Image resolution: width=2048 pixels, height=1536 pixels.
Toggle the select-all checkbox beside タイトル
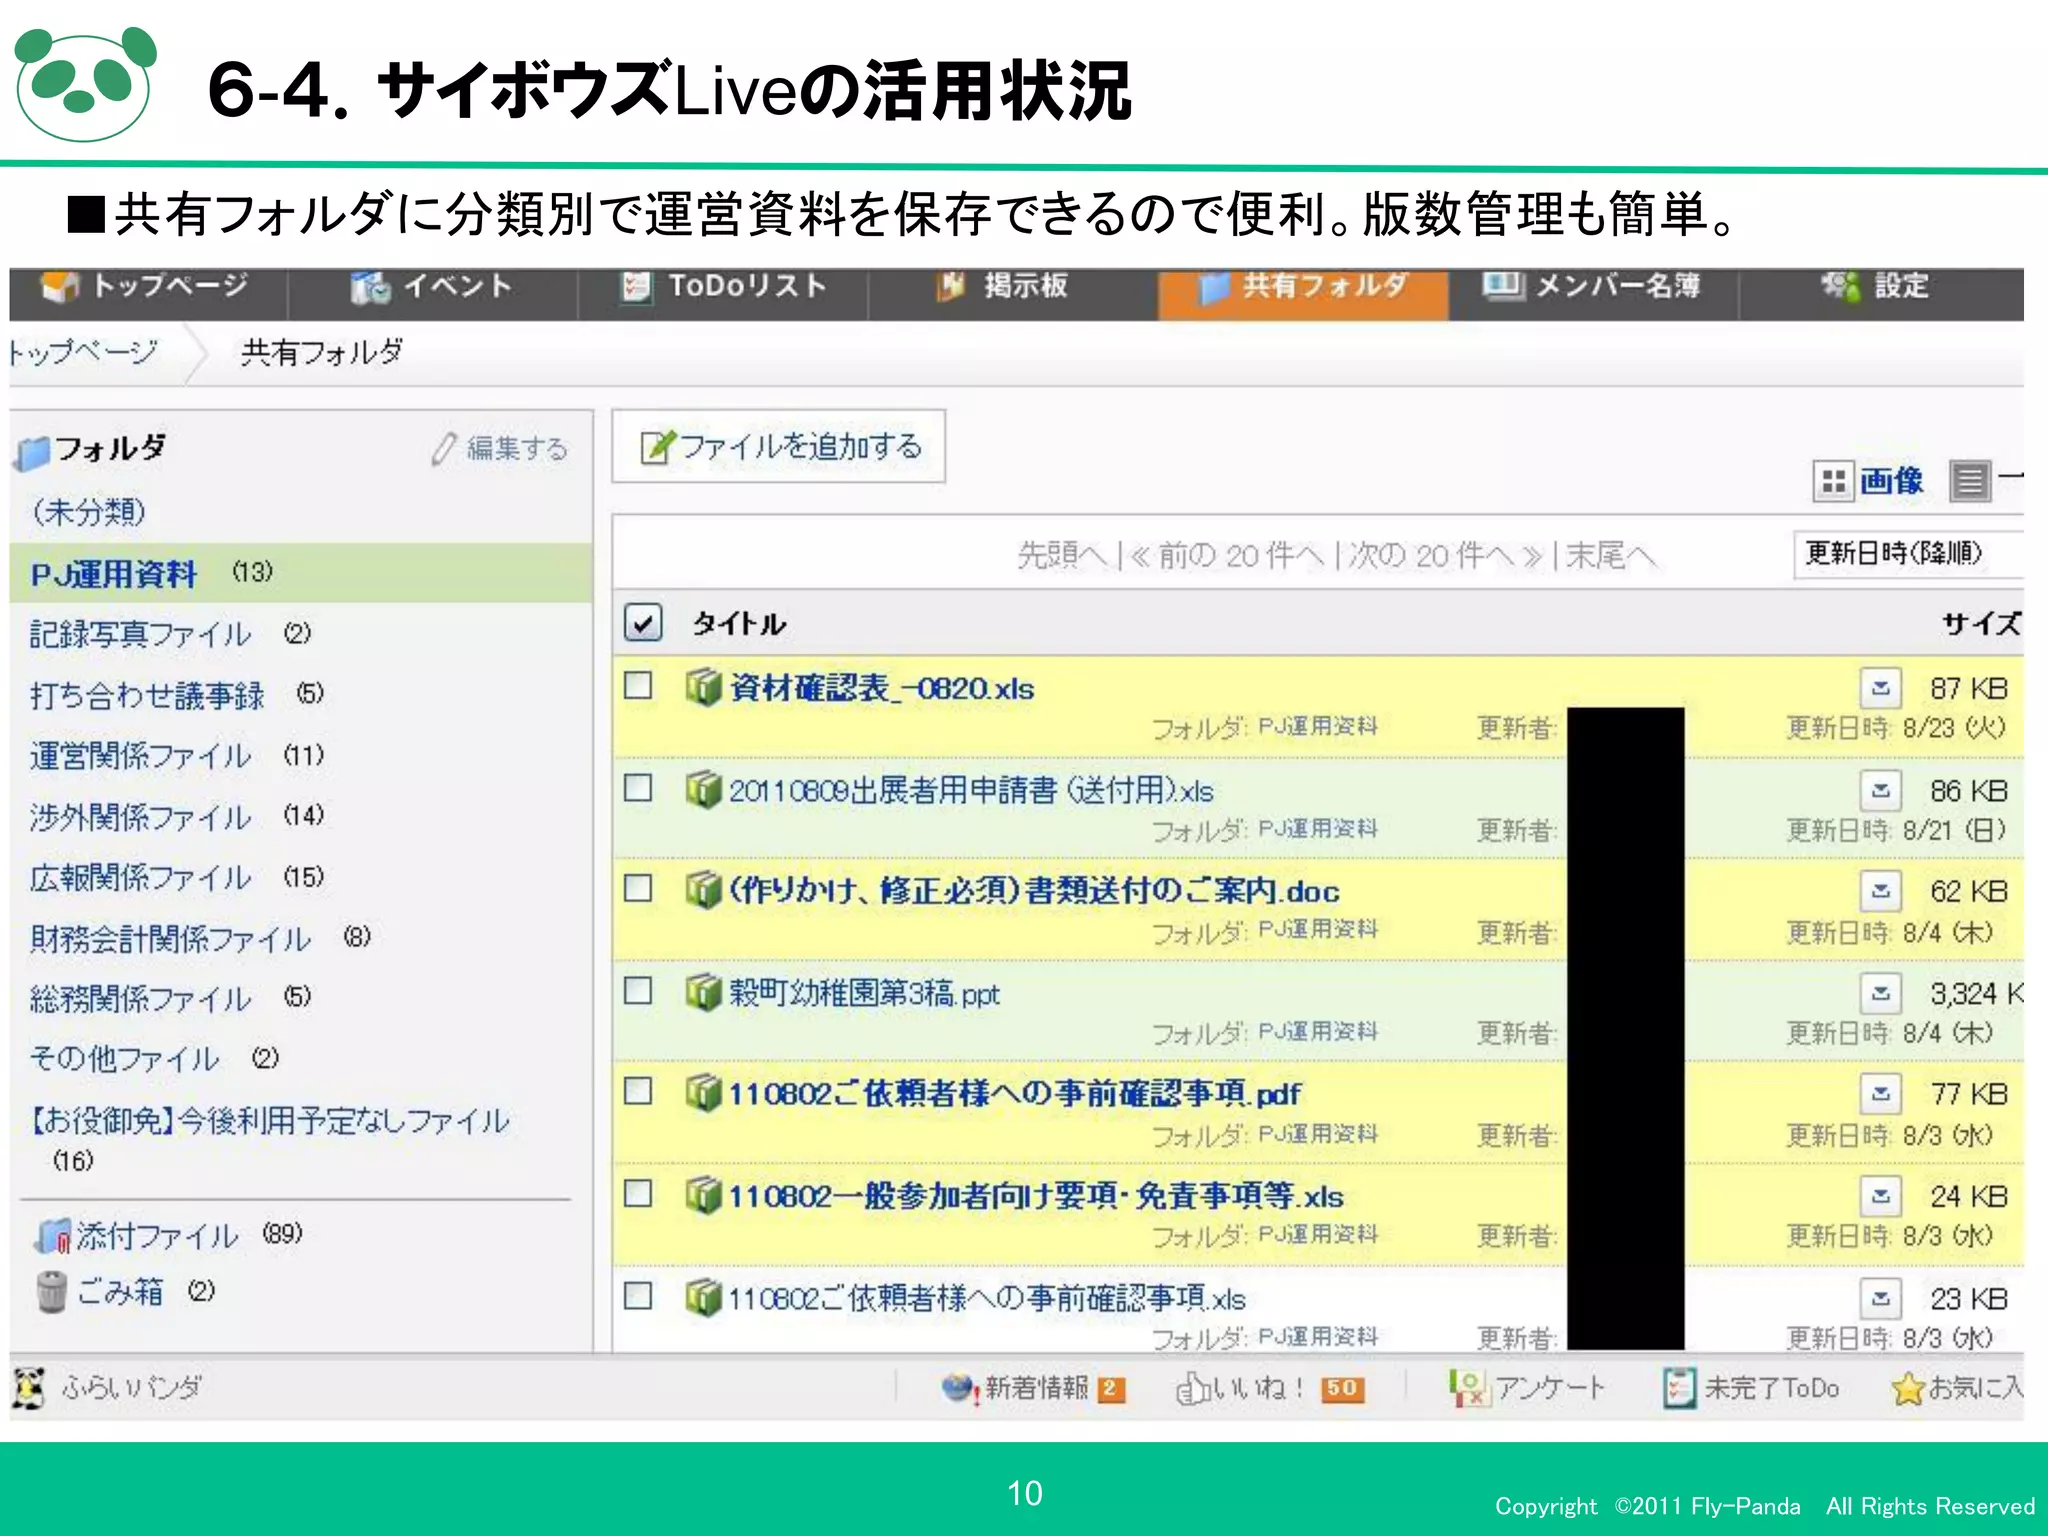tap(643, 622)
